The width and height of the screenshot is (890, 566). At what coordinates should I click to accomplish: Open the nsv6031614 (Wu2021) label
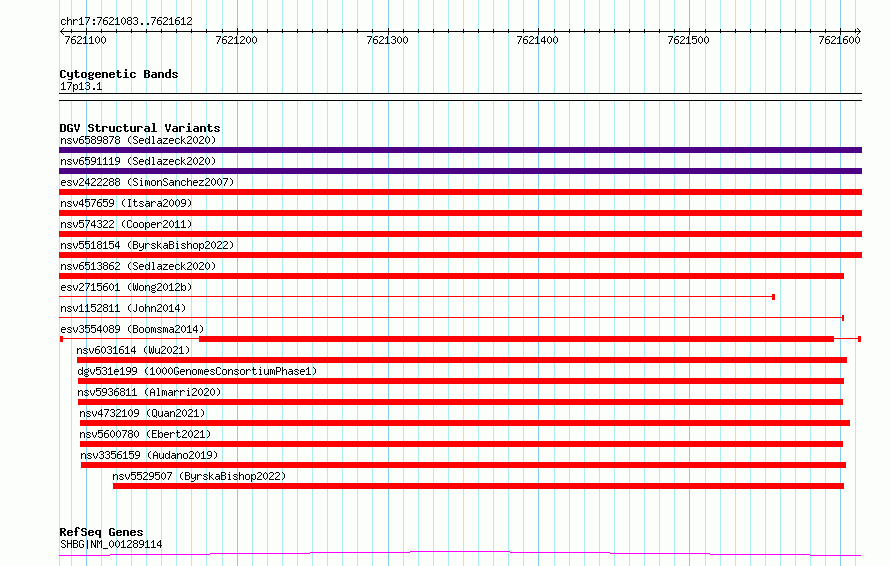[133, 350]
